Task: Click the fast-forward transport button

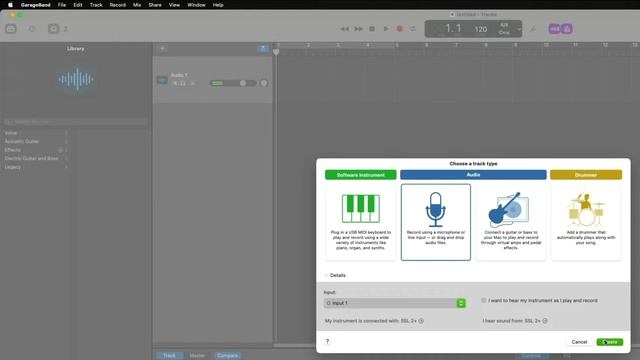Action: [358, 29]
